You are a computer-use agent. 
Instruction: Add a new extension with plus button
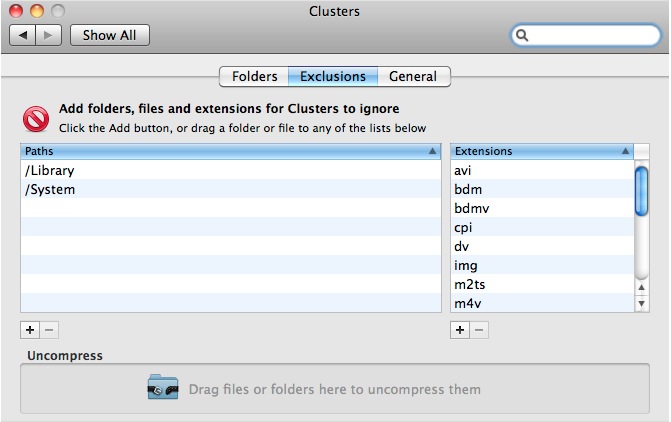click(x=460, y=329)
